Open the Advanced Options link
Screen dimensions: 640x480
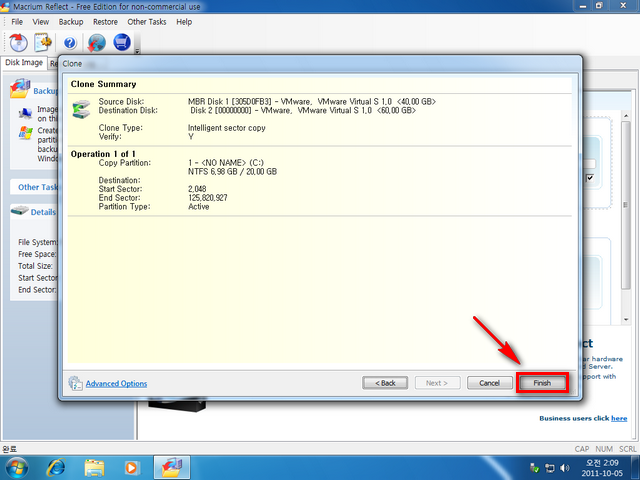[116, 384]
